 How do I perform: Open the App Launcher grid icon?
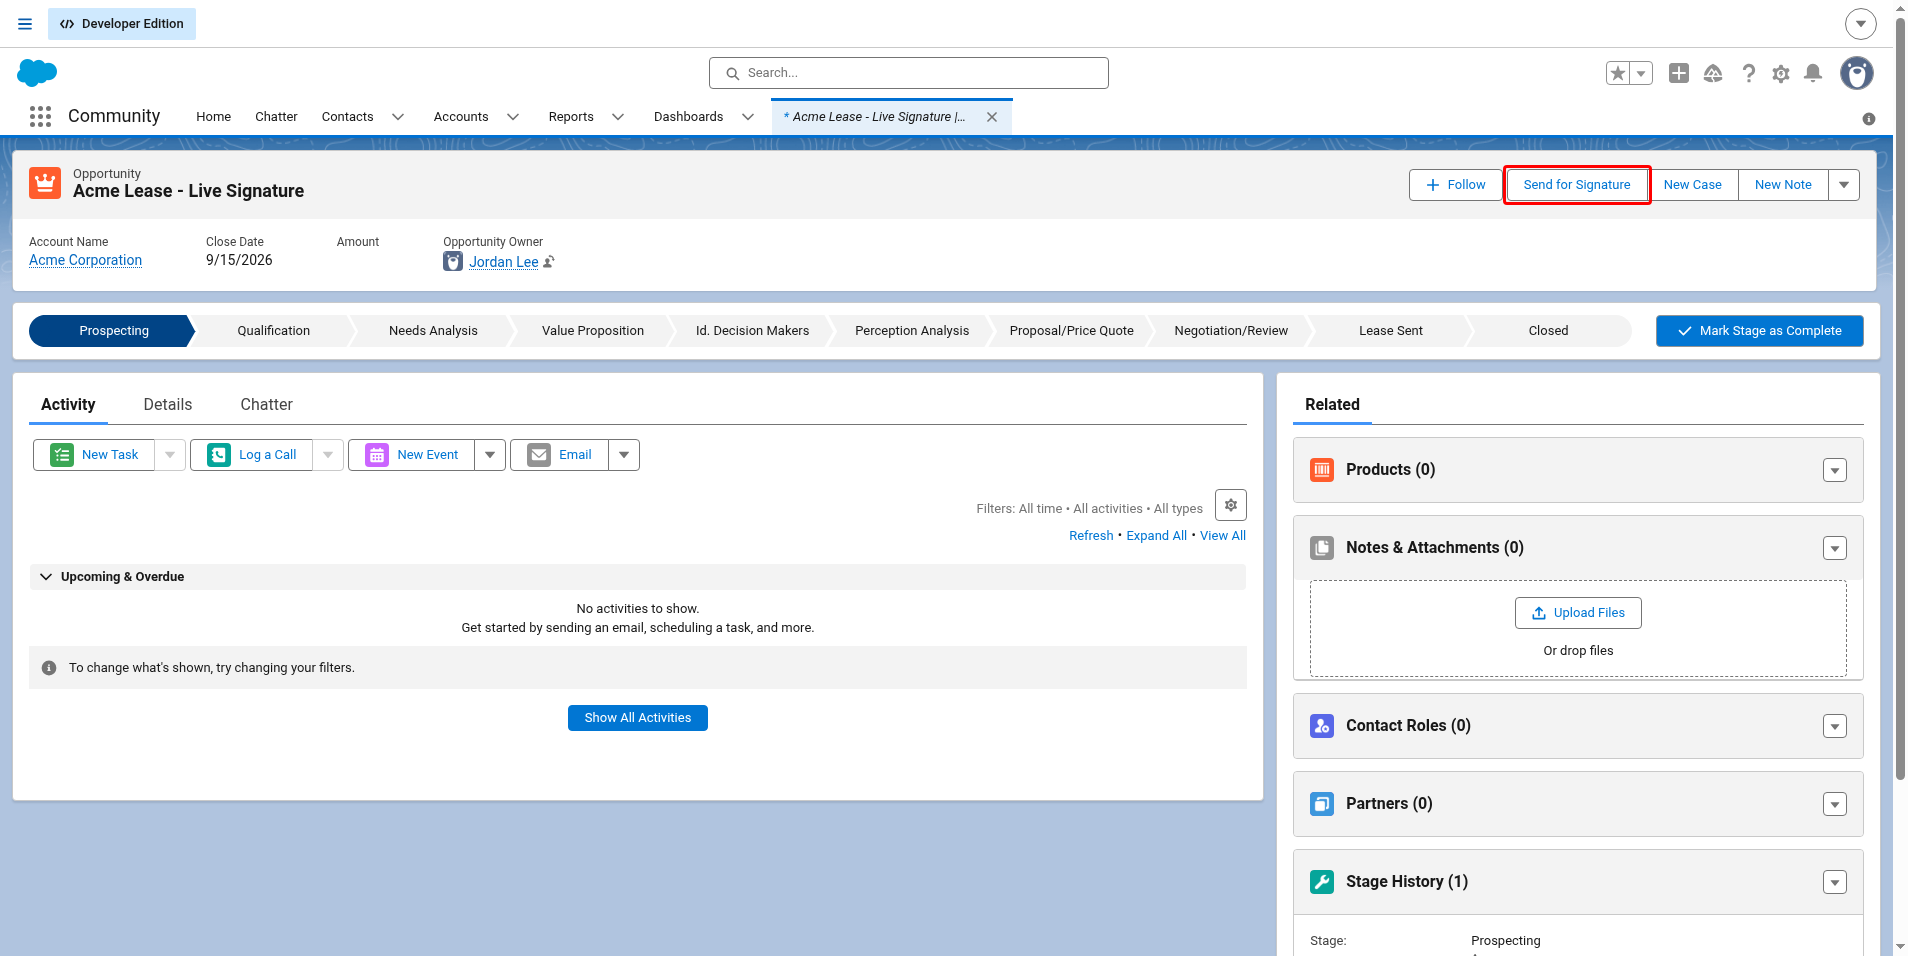pyautogui.click(x=40, y=117)
